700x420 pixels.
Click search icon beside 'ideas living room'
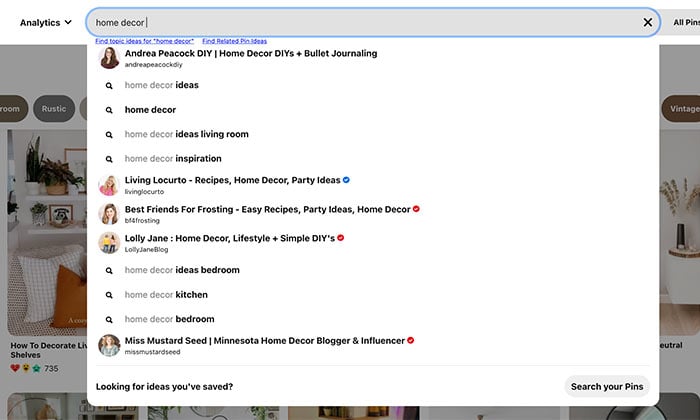click(x=109, y=134)
